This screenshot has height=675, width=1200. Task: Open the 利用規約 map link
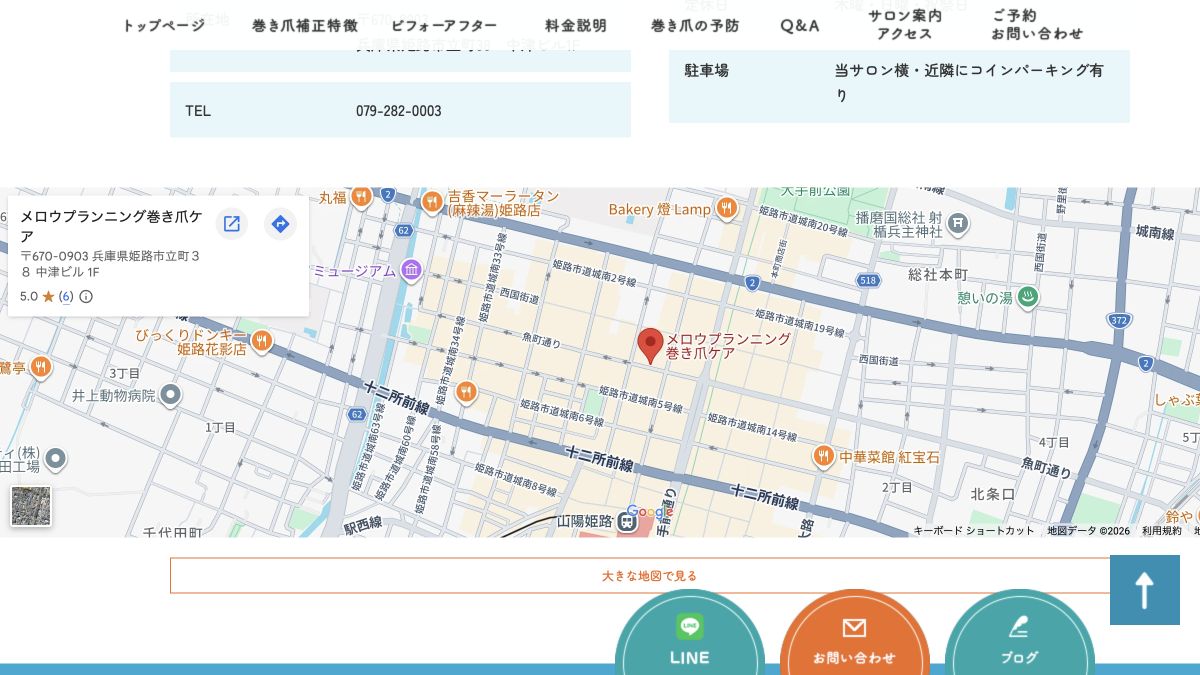(x=1162, y=531)
